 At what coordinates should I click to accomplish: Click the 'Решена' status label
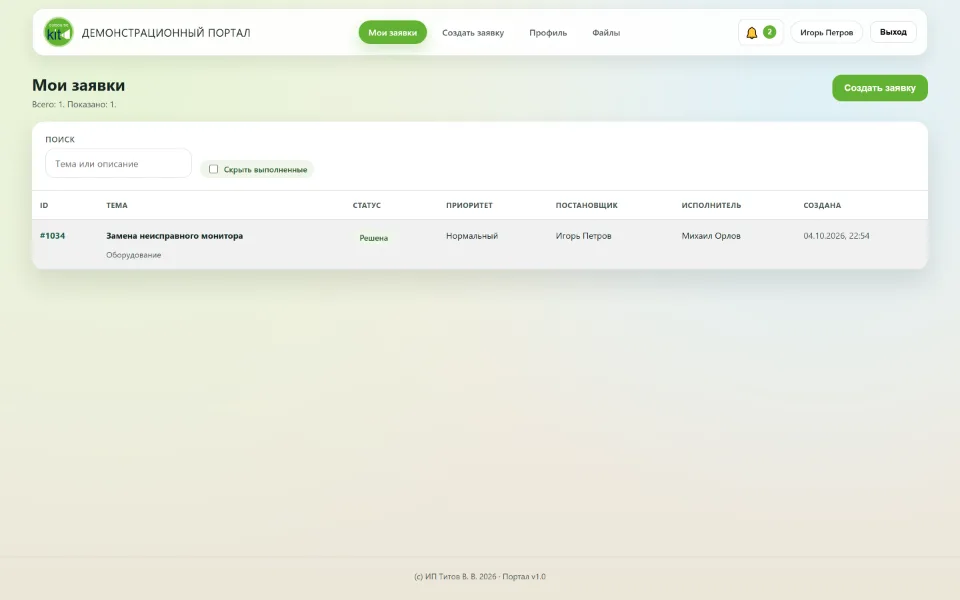(x=373, y=238)
